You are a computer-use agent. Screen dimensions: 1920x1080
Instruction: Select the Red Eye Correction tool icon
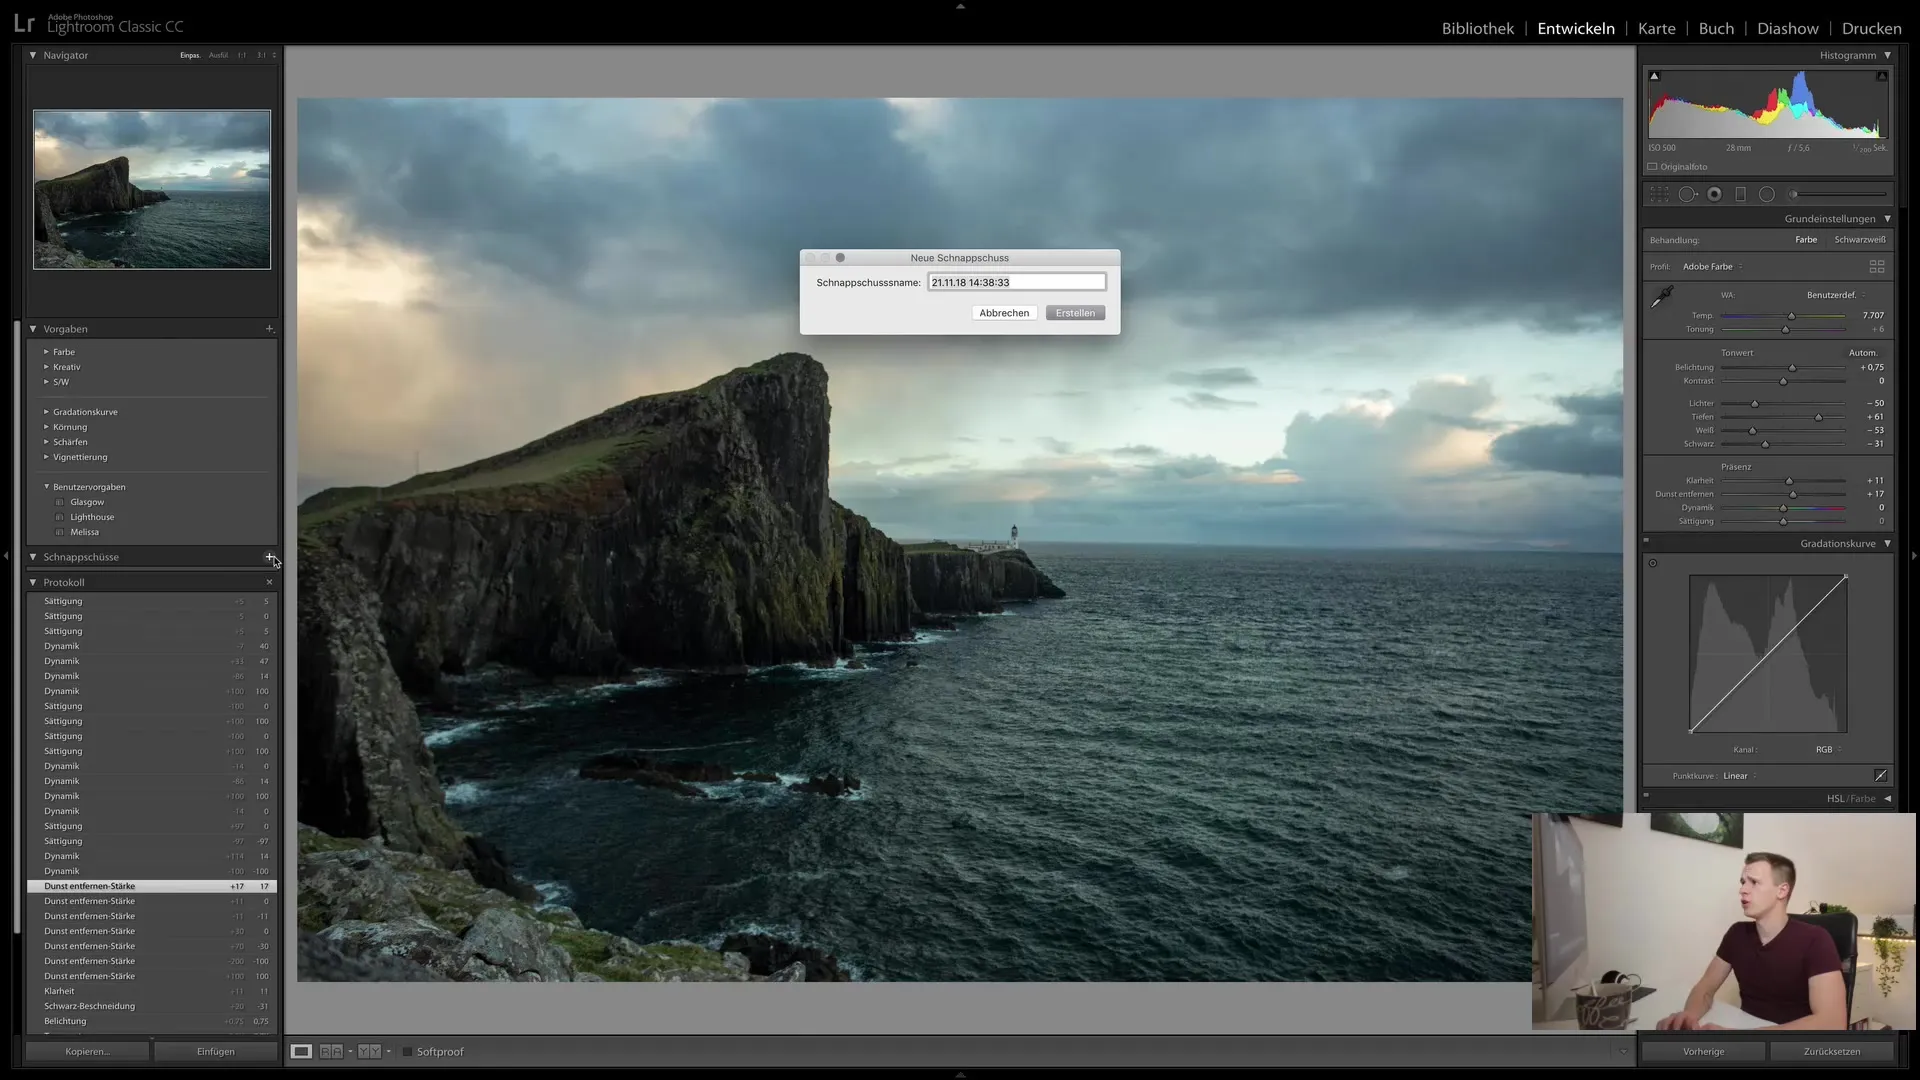[x=1714, y=194]
